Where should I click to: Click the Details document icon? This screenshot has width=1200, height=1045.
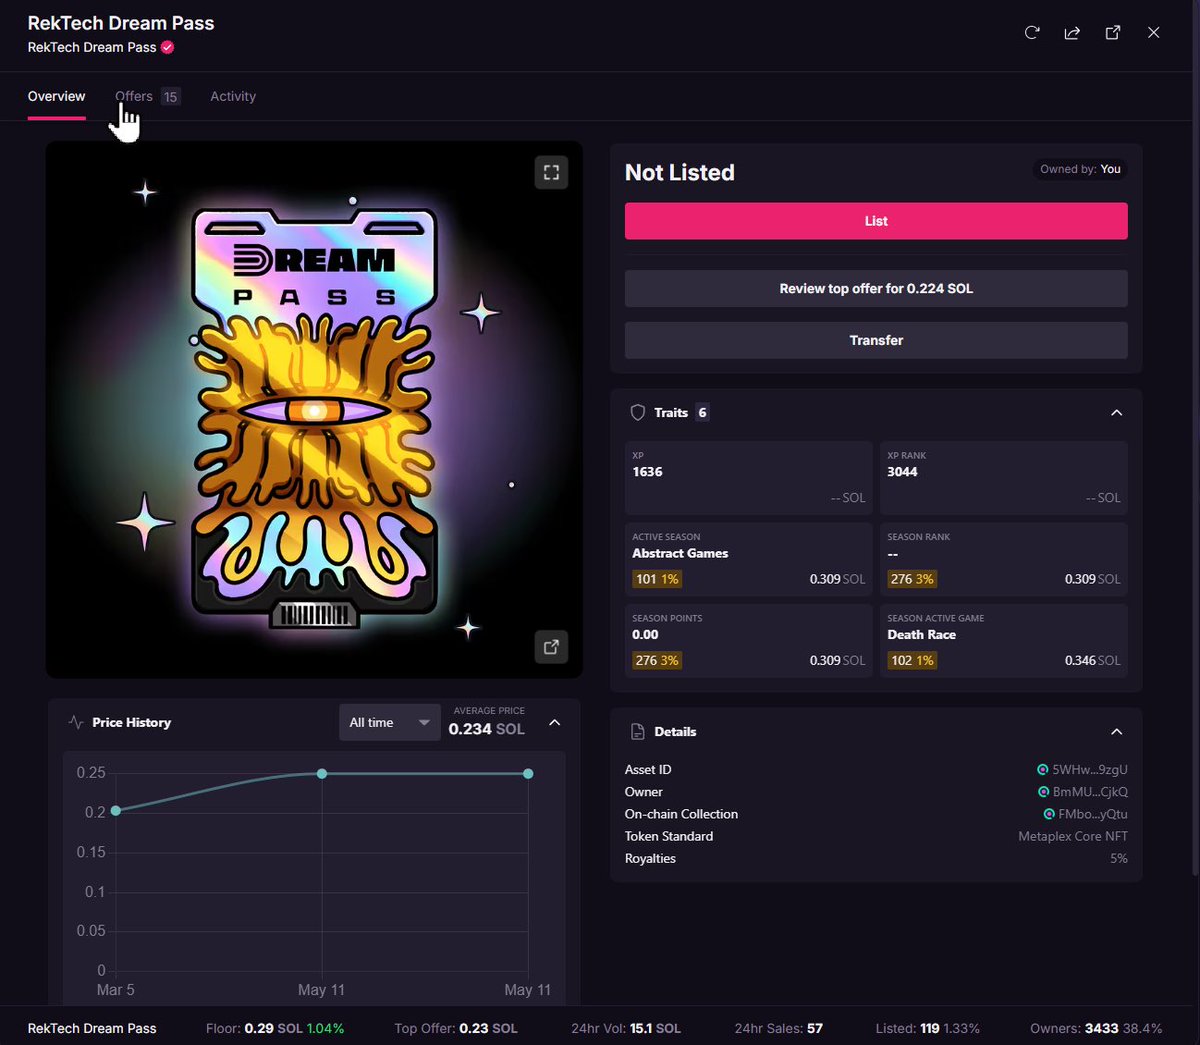click(x=637, y=731)
